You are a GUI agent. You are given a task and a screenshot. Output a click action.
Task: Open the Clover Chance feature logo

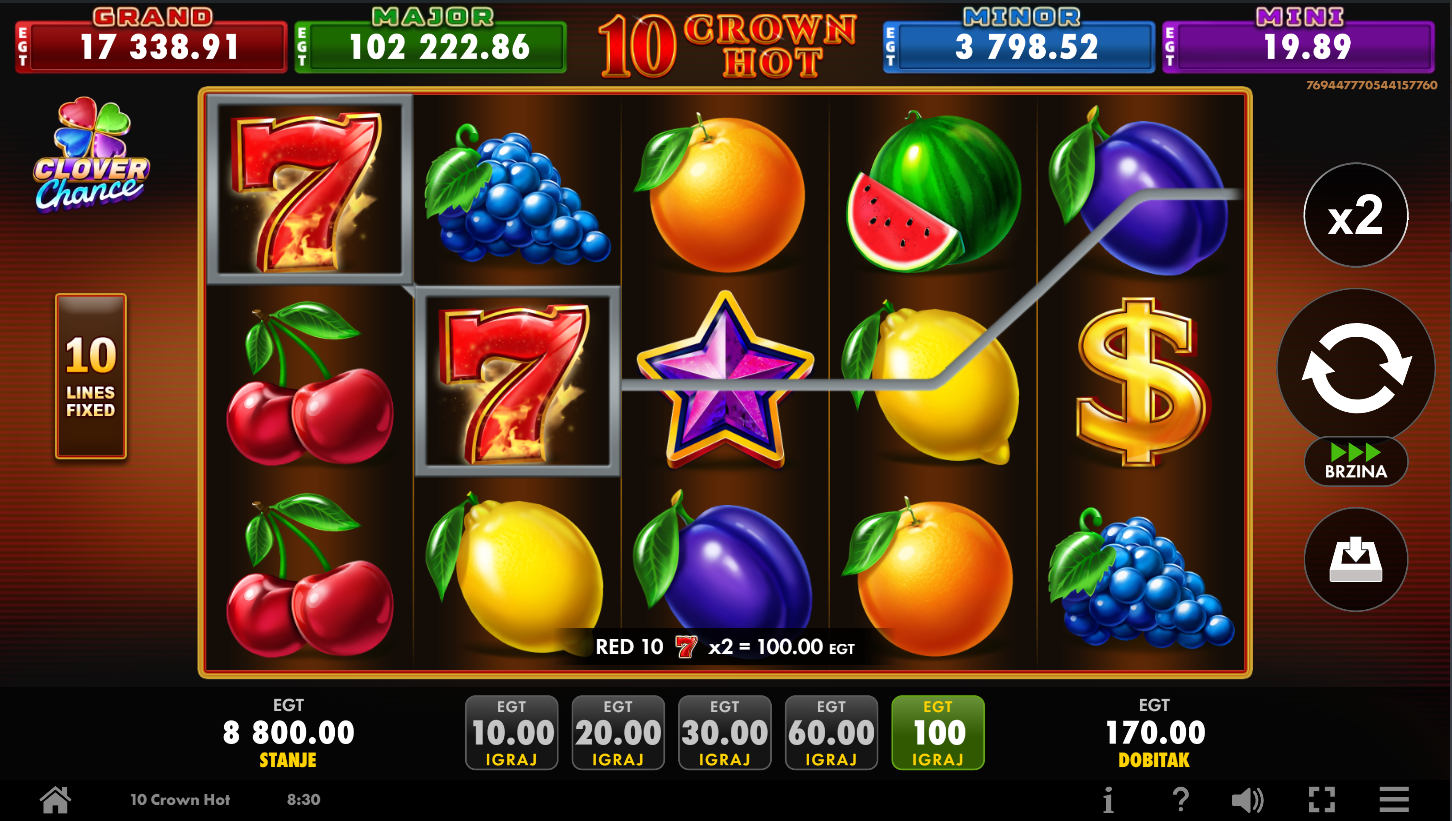pos(91,156)
